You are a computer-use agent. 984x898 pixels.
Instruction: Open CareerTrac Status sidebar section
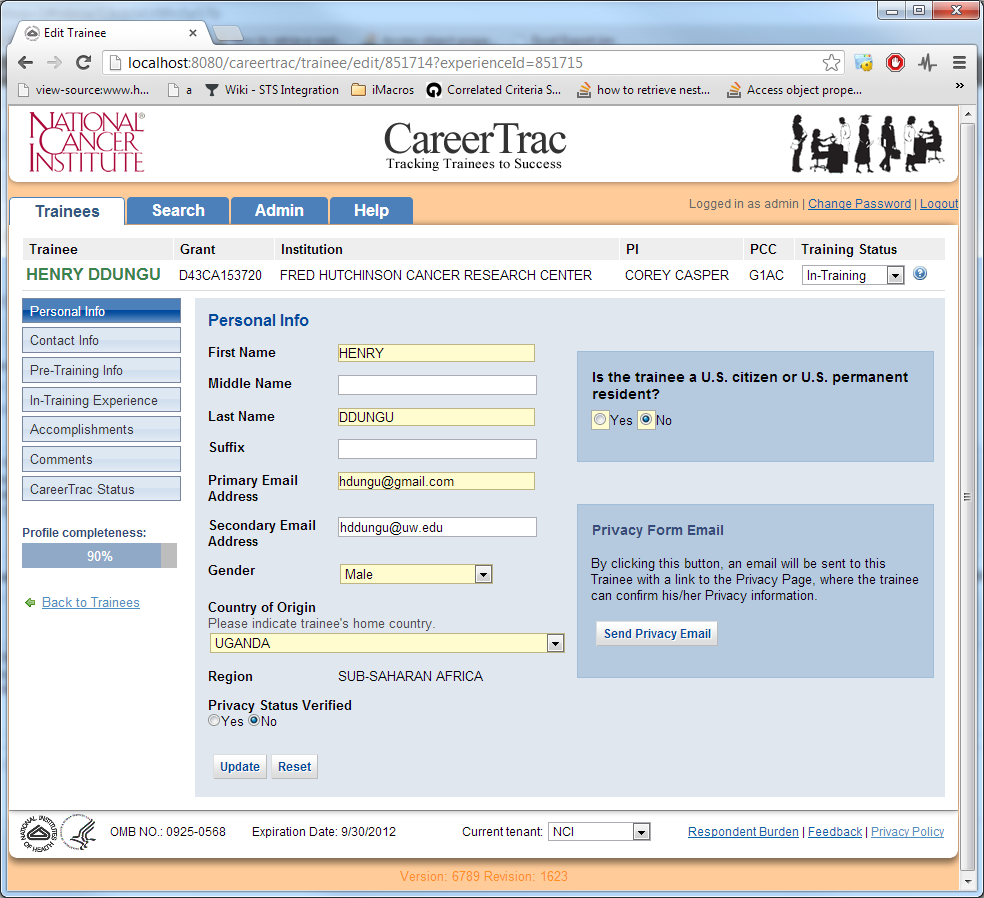(102, 489)
